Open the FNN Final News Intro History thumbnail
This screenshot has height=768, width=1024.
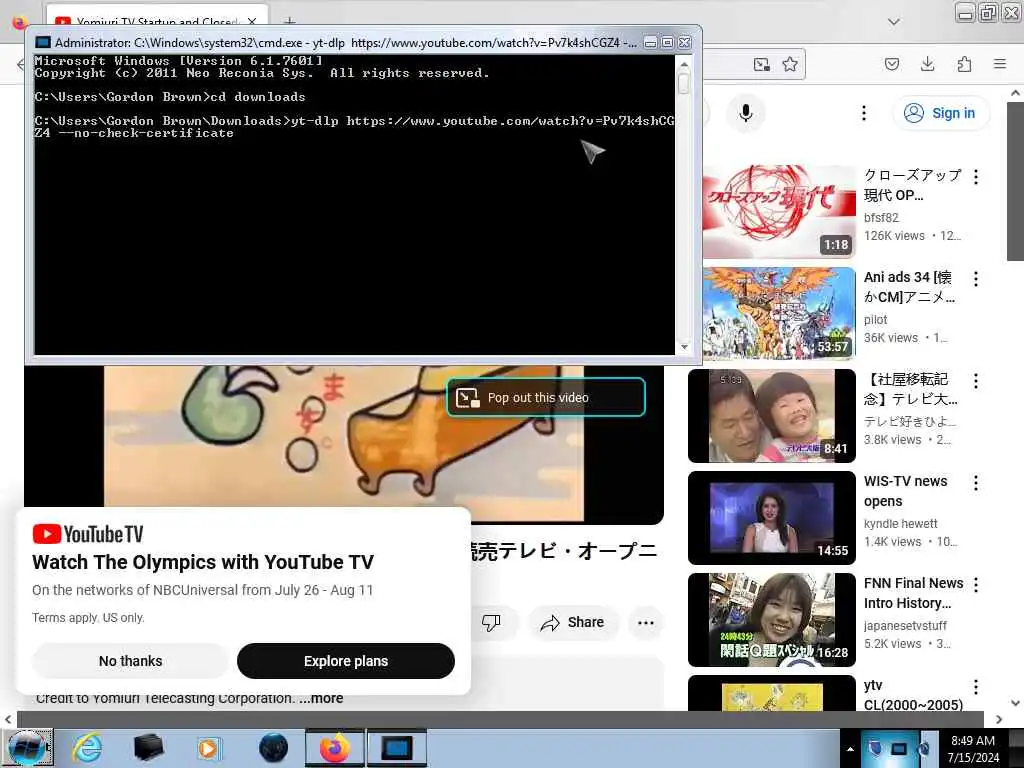(771, 619)
